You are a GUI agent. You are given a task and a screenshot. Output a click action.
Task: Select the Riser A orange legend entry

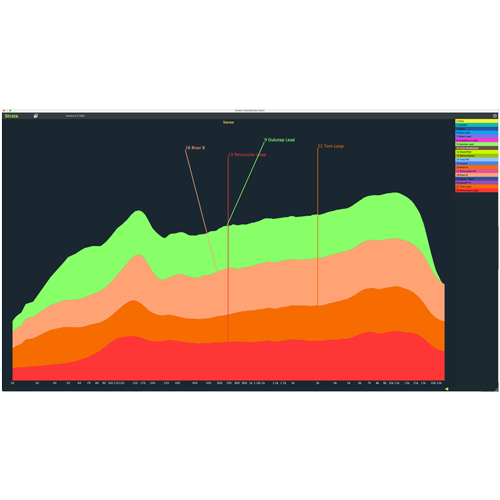[x=477, y=167]
